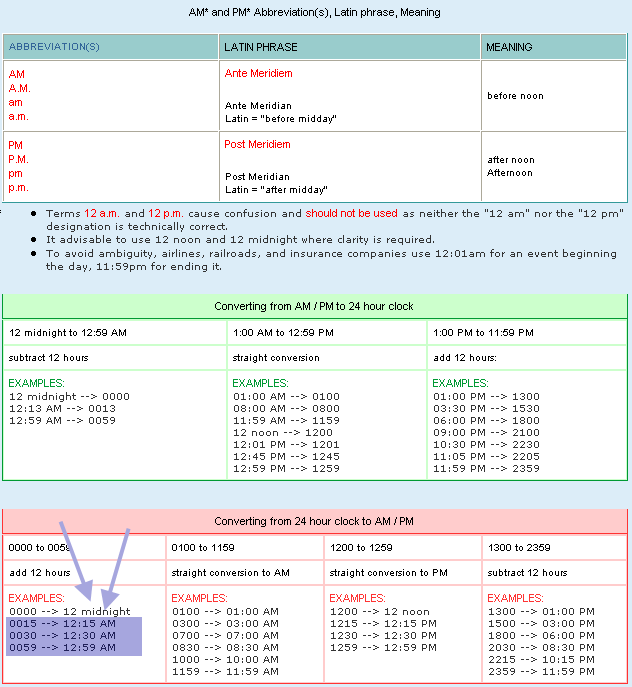Click the '12 midnight to 12:59 AM' cell
Screen dimensions: 632x687
pyautogui.click(x=114, y=333)
